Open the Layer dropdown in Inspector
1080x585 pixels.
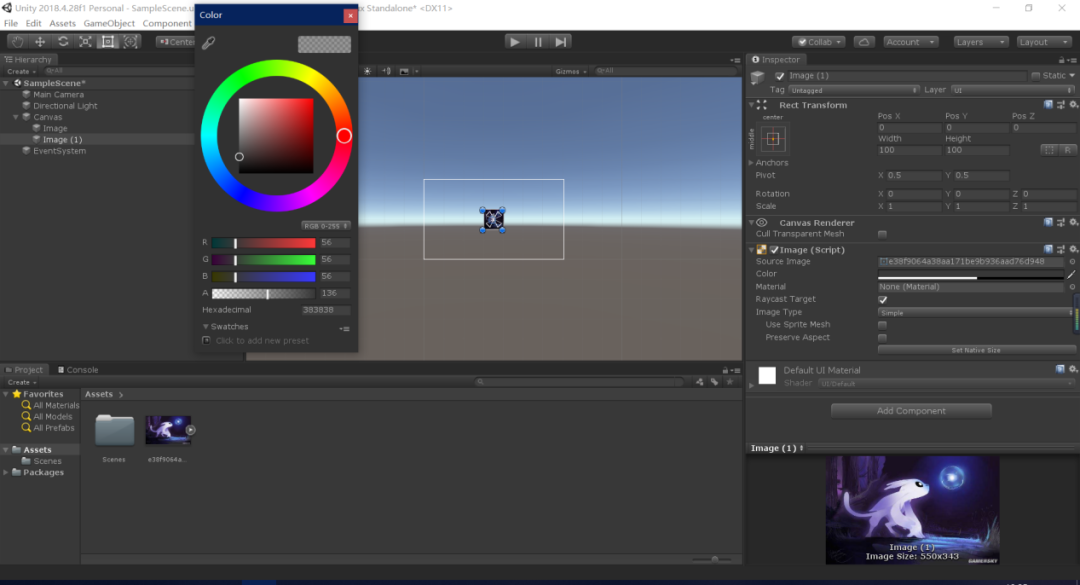pos(1012,90)
